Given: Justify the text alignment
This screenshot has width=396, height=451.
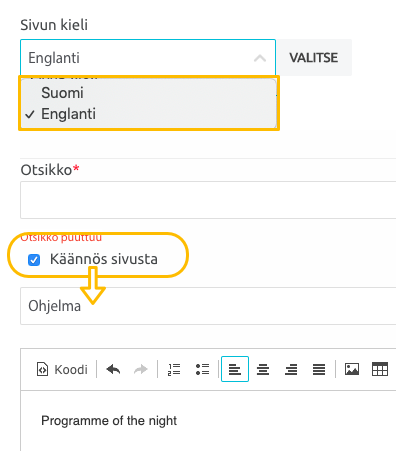Looking at the screenshot, I should tap(319, 369).
